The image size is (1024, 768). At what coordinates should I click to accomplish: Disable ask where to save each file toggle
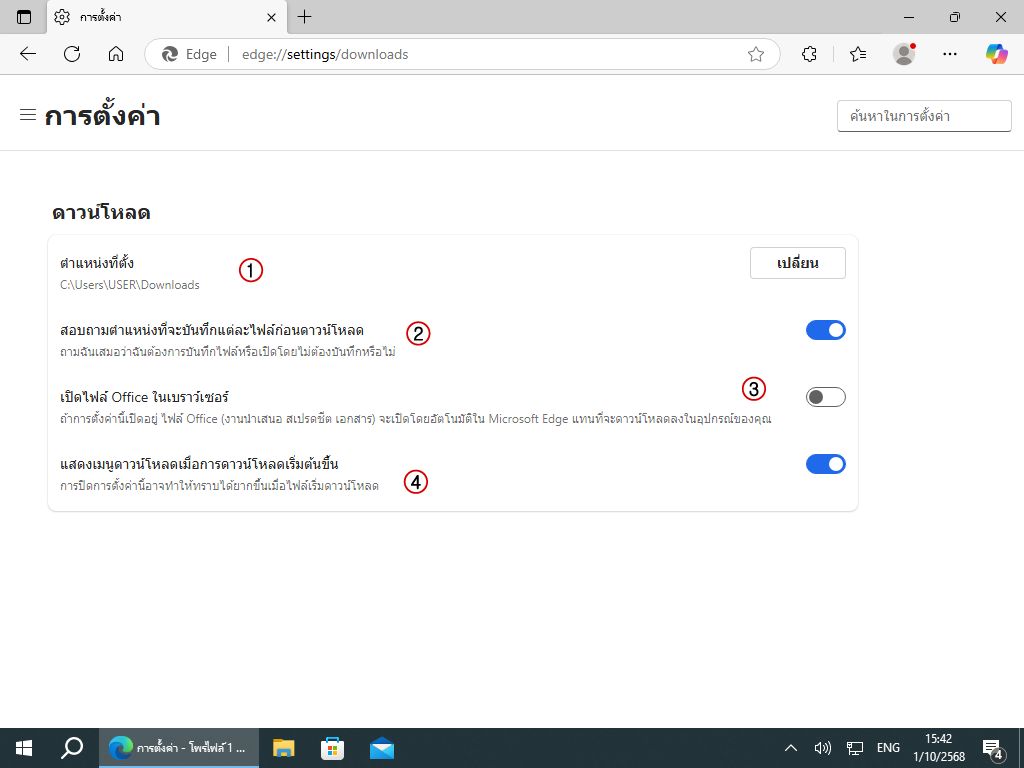coord(825,330)
